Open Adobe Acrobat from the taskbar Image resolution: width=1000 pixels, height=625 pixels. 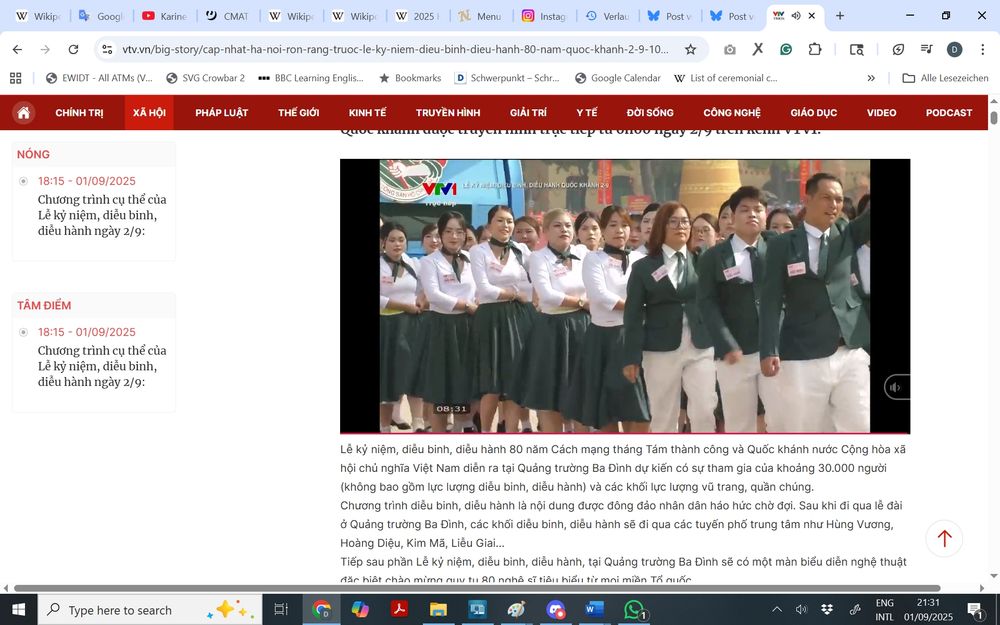point(399,610)
